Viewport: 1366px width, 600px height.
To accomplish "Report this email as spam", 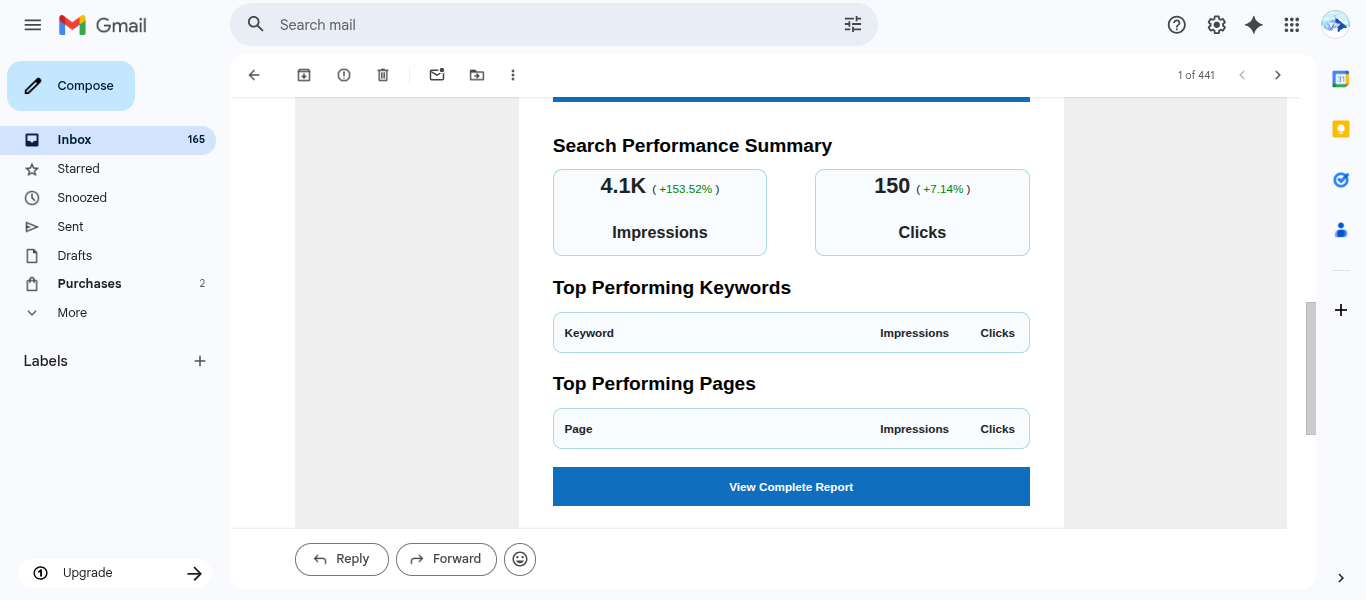I will tap(344, 75).
